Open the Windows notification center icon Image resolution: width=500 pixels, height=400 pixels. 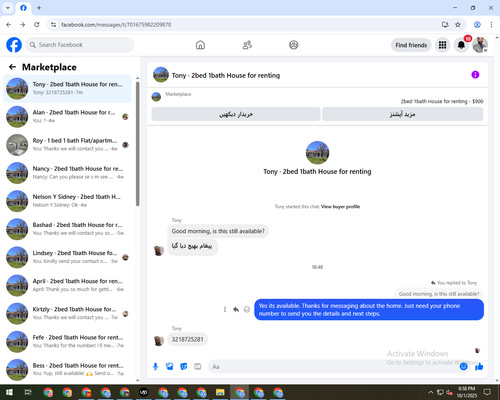487,392
